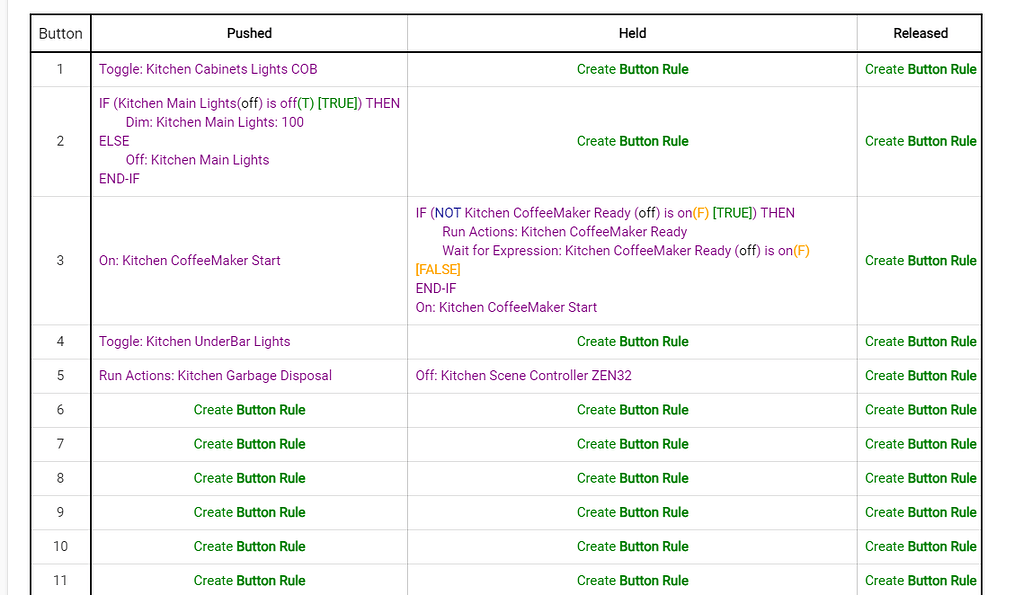Image resolution: width=1023 pixels, height=595 pixels.
Task: Create Button Rule for button 7 Held
Action: [x=632, y=444]
